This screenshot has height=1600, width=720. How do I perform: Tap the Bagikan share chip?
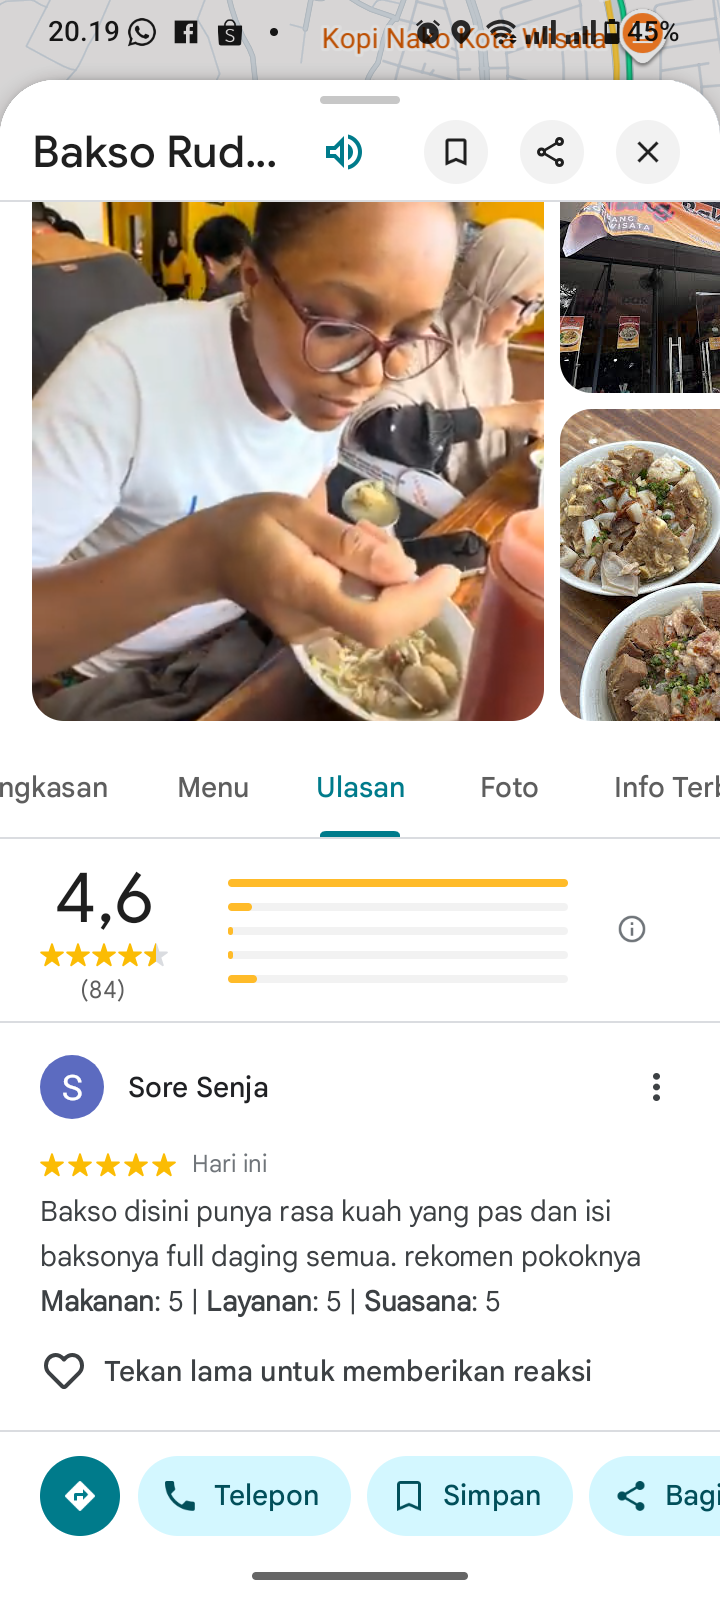click(x=660, y=1496)
